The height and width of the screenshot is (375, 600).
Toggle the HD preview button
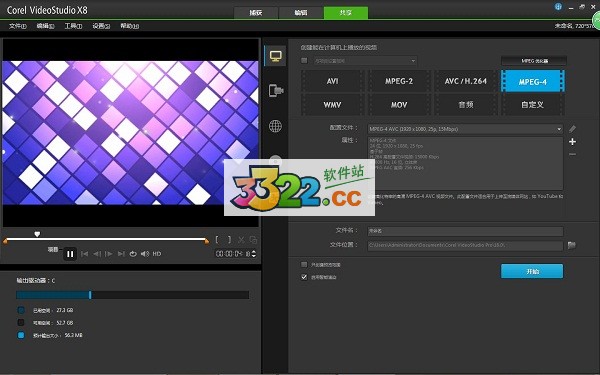coord(157,254)
